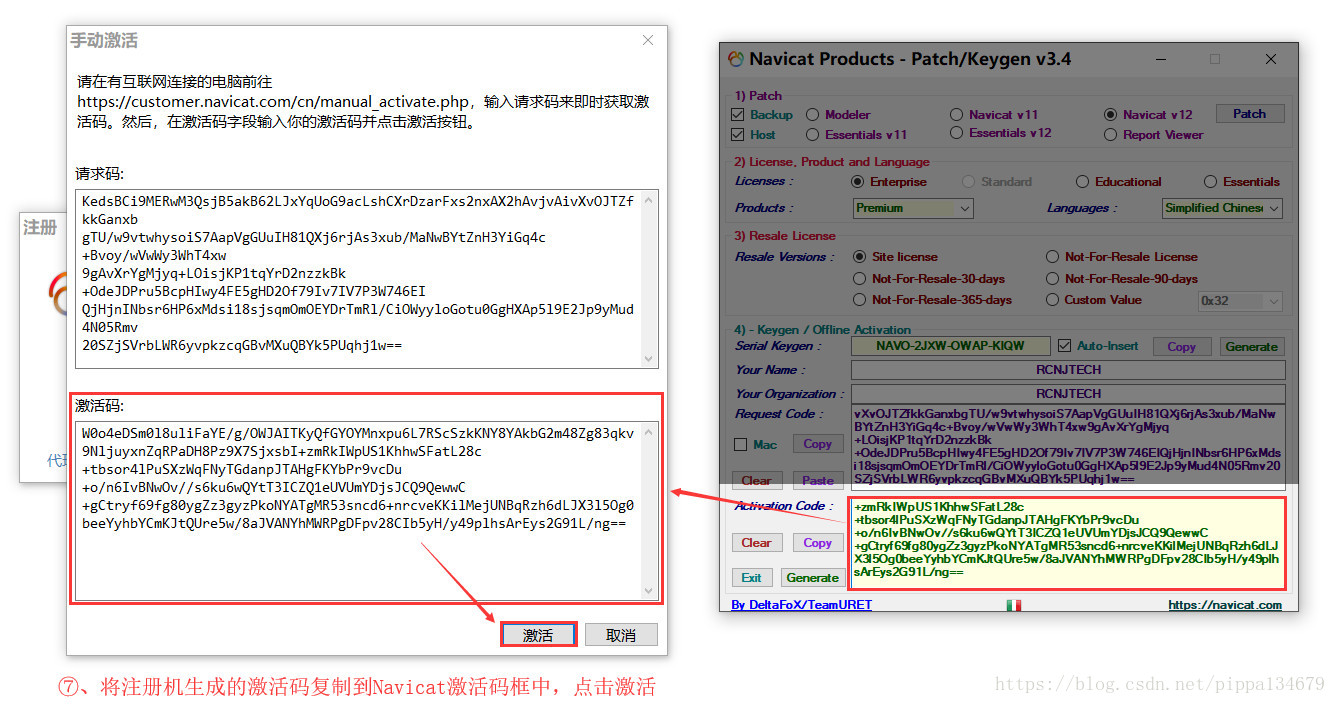The height and width of the screenshot is (704, 1336).
Task: Click the 请求码 text box in dialog
Action: click(367, 278)
